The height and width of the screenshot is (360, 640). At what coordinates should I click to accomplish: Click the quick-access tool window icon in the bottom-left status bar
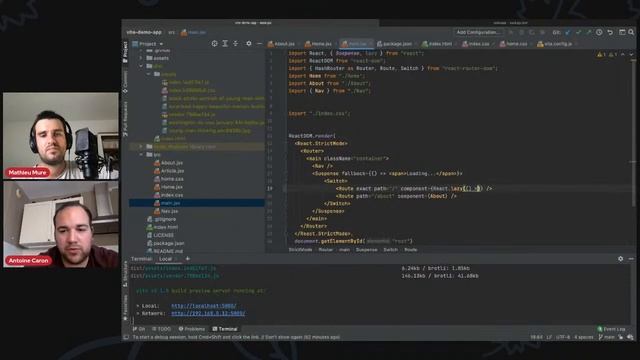click(x=126, y=337)
